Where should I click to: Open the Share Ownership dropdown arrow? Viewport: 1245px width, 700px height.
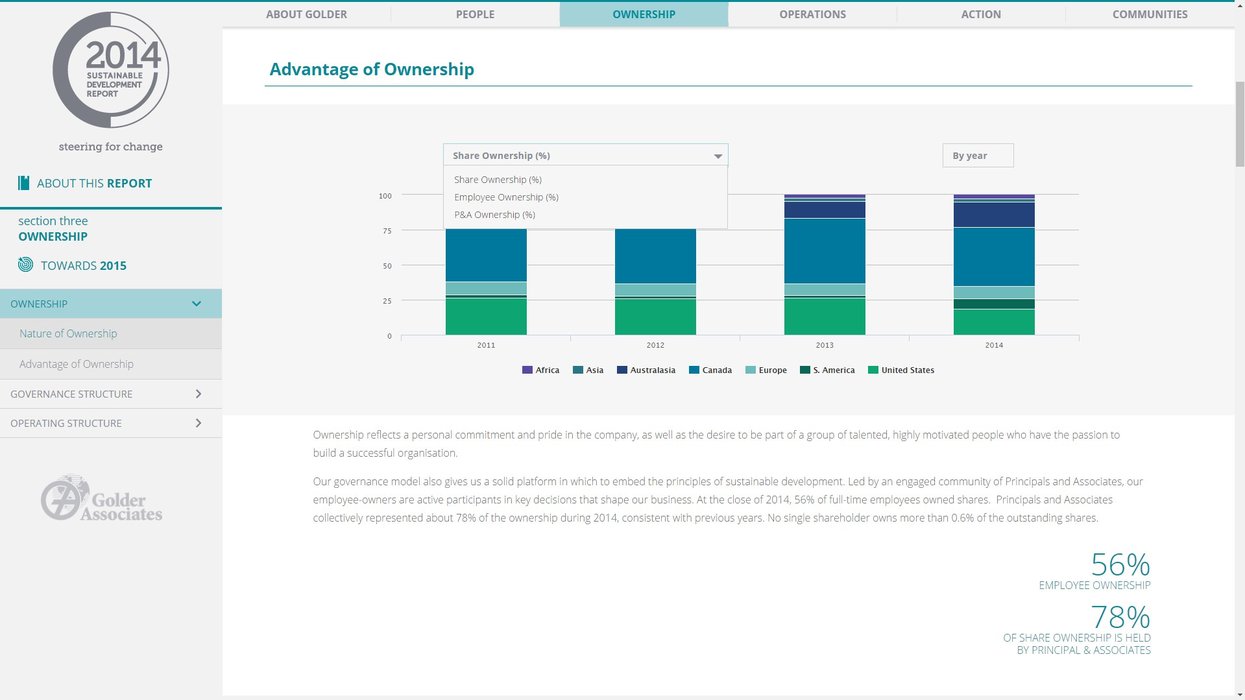tap(717, 156)
